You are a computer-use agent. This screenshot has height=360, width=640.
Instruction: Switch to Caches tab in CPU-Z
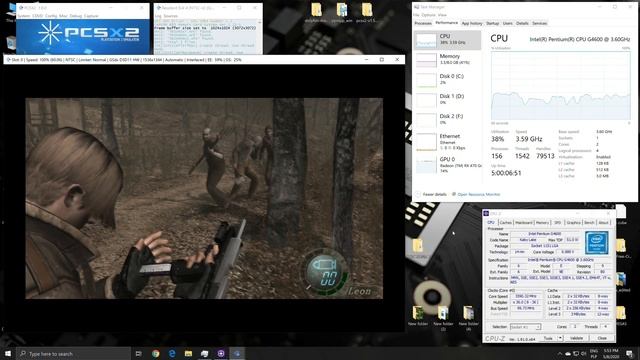pos(505,222)
